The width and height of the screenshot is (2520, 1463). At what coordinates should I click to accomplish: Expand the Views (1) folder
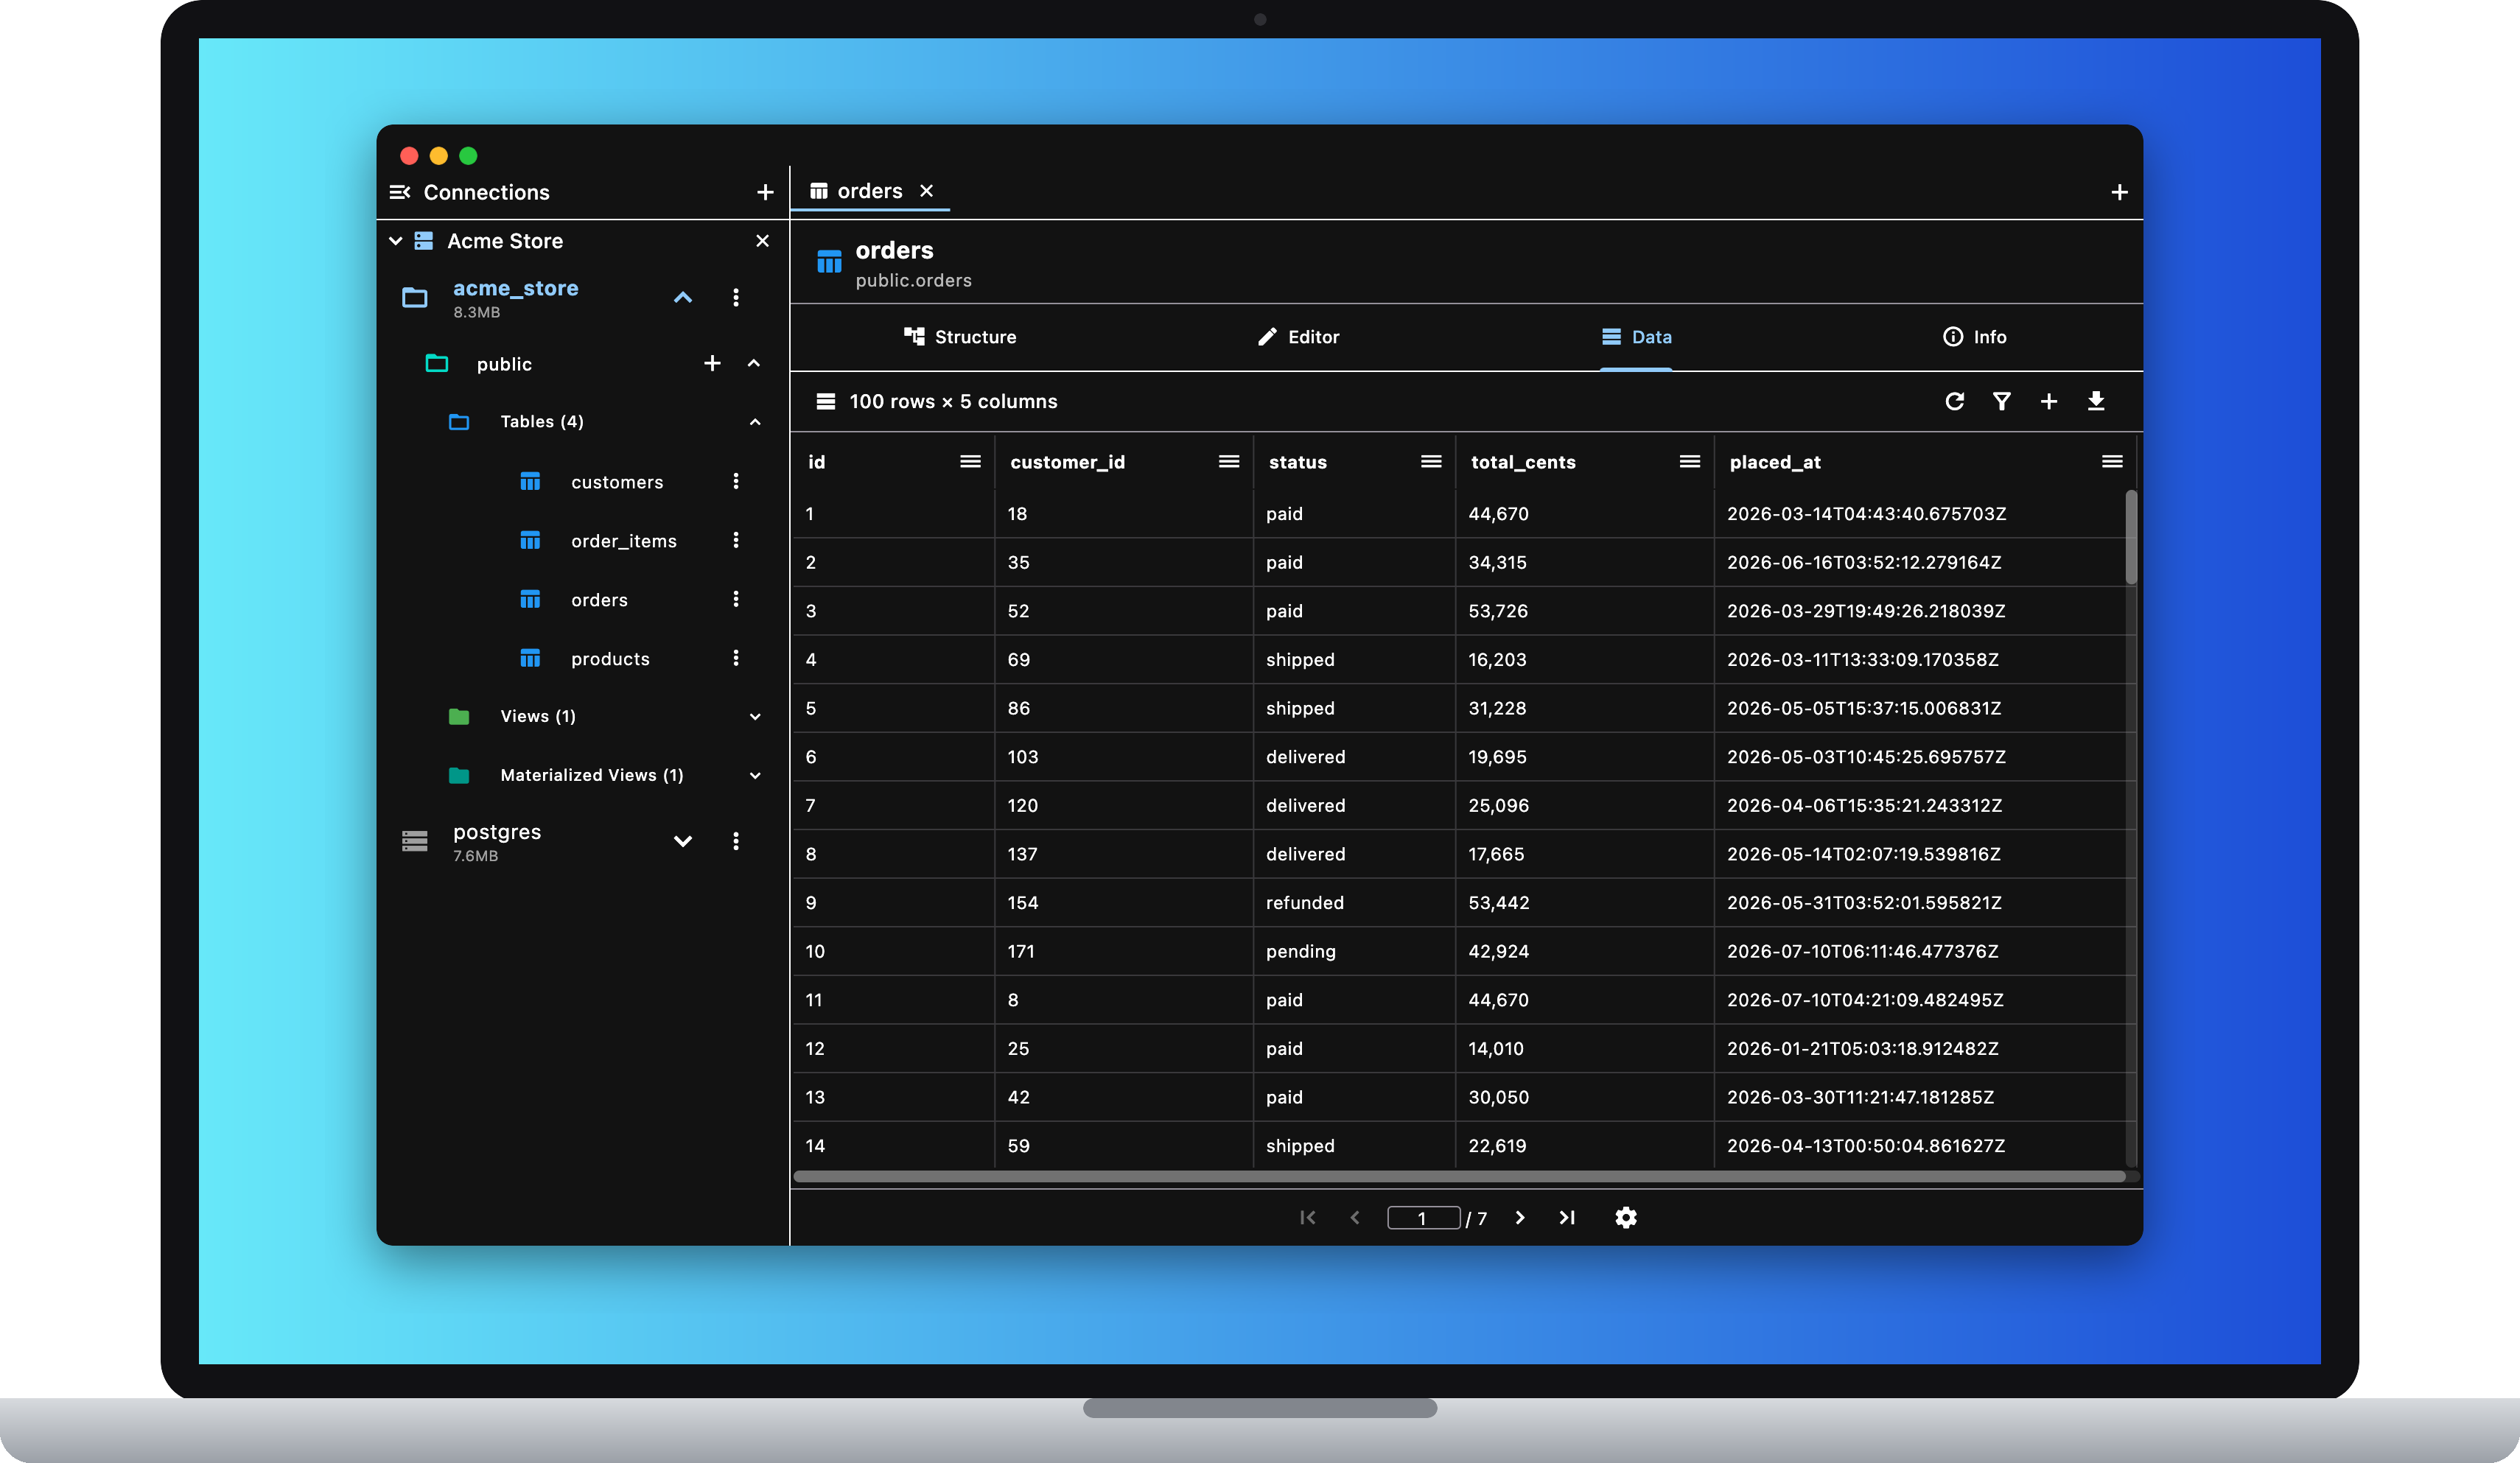(755, 716)
